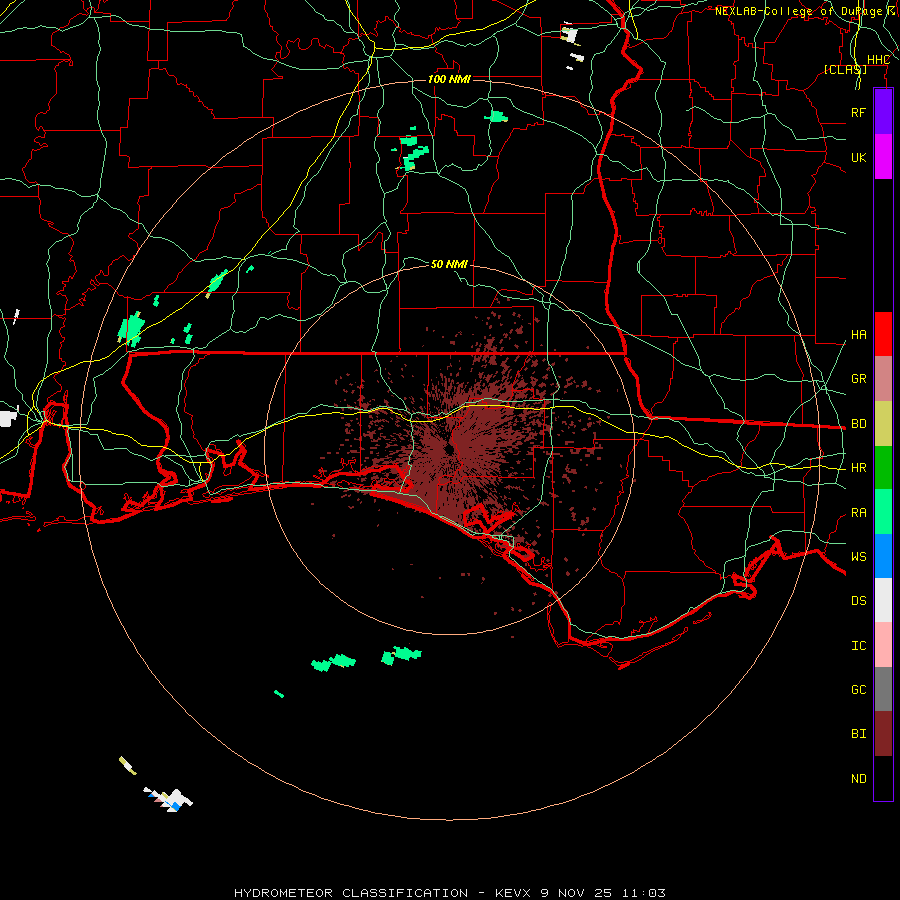Select the "BD" legend label
The image size is (900, 900).
[858, 424]
